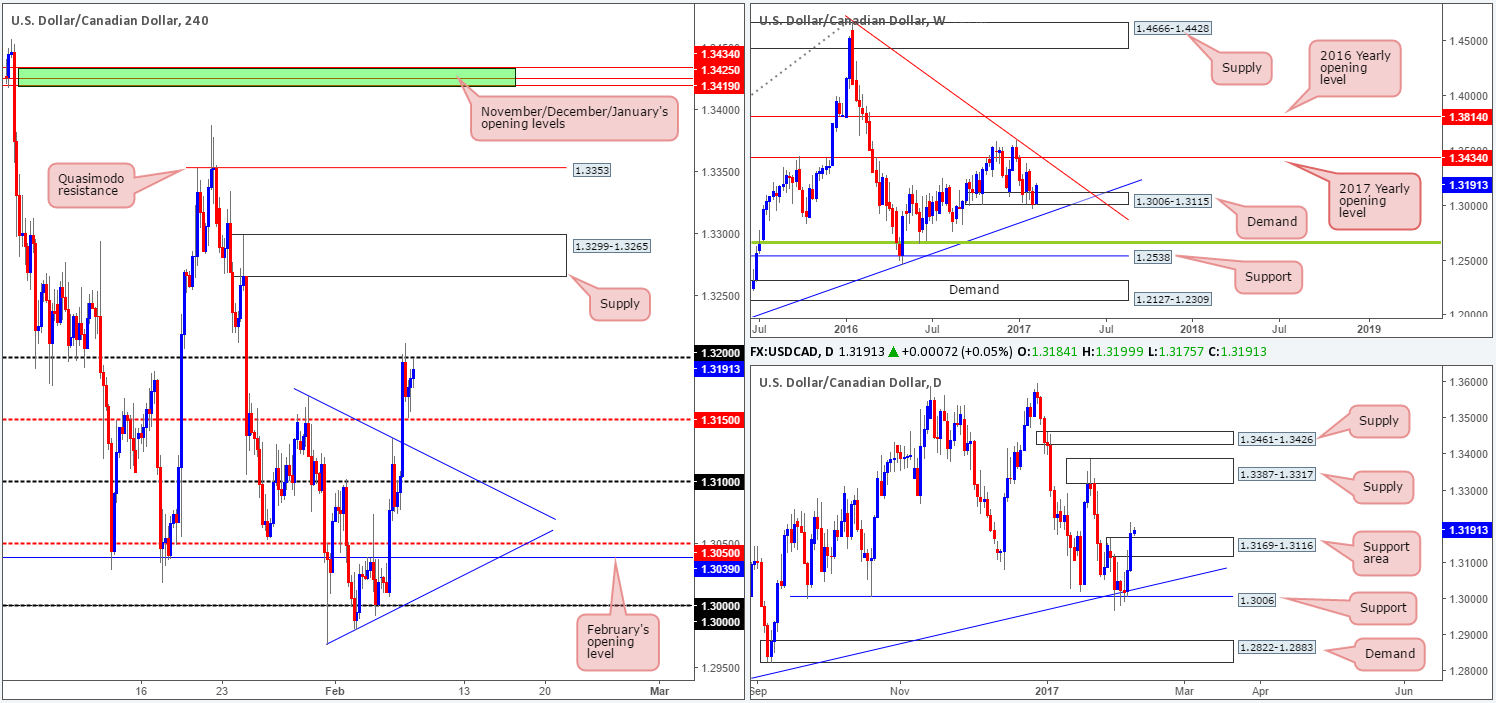Select the 1.34340 red price label on 240 chart
The width and height of the screenshot is (1496, 703).
(718, 53)
